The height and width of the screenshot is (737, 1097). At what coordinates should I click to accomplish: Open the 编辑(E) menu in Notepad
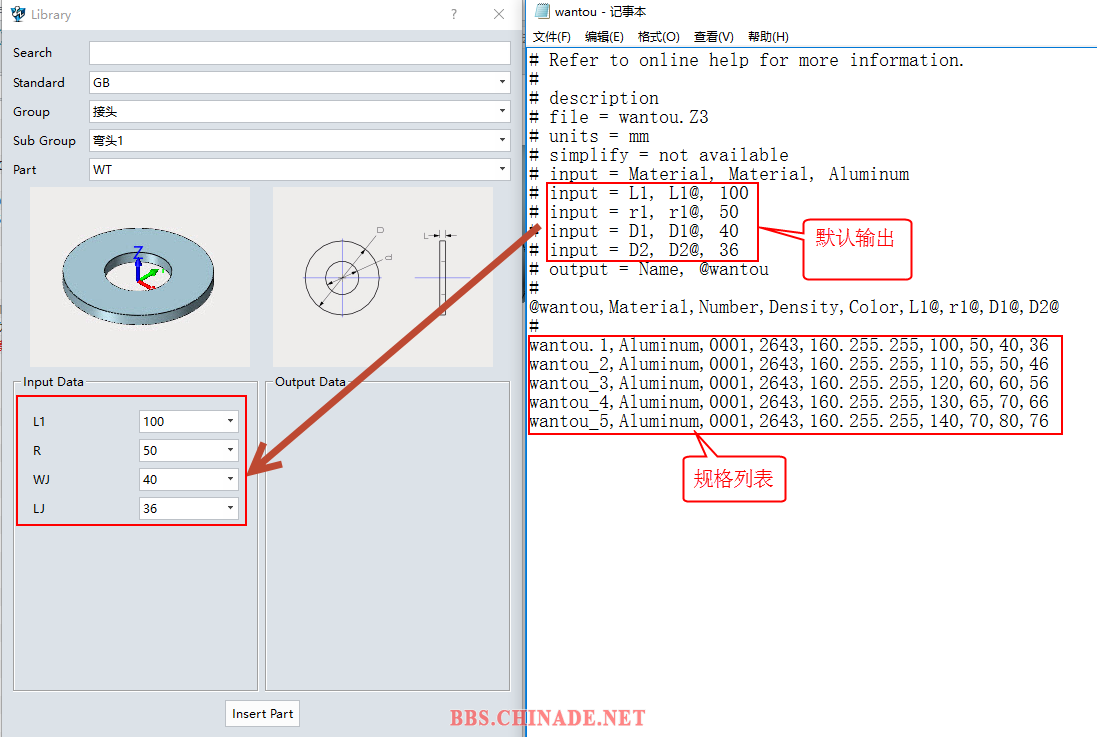point(604,37)
